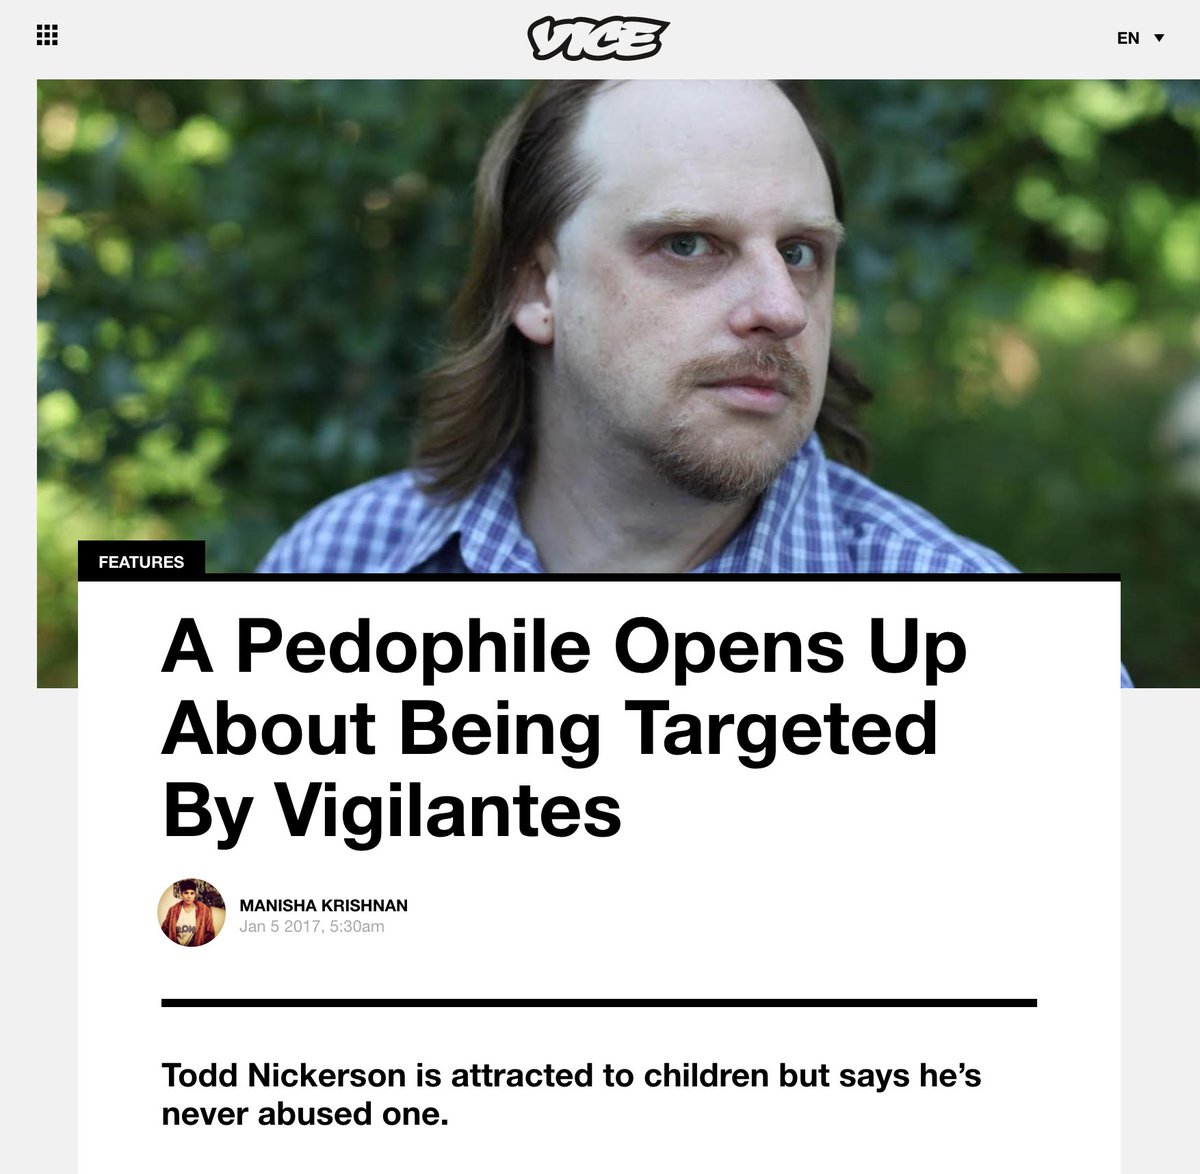The height and width of the screenshot is (1174, 1200).
Task: Click the article headline about vigilantes
Action: click(564, 729)
